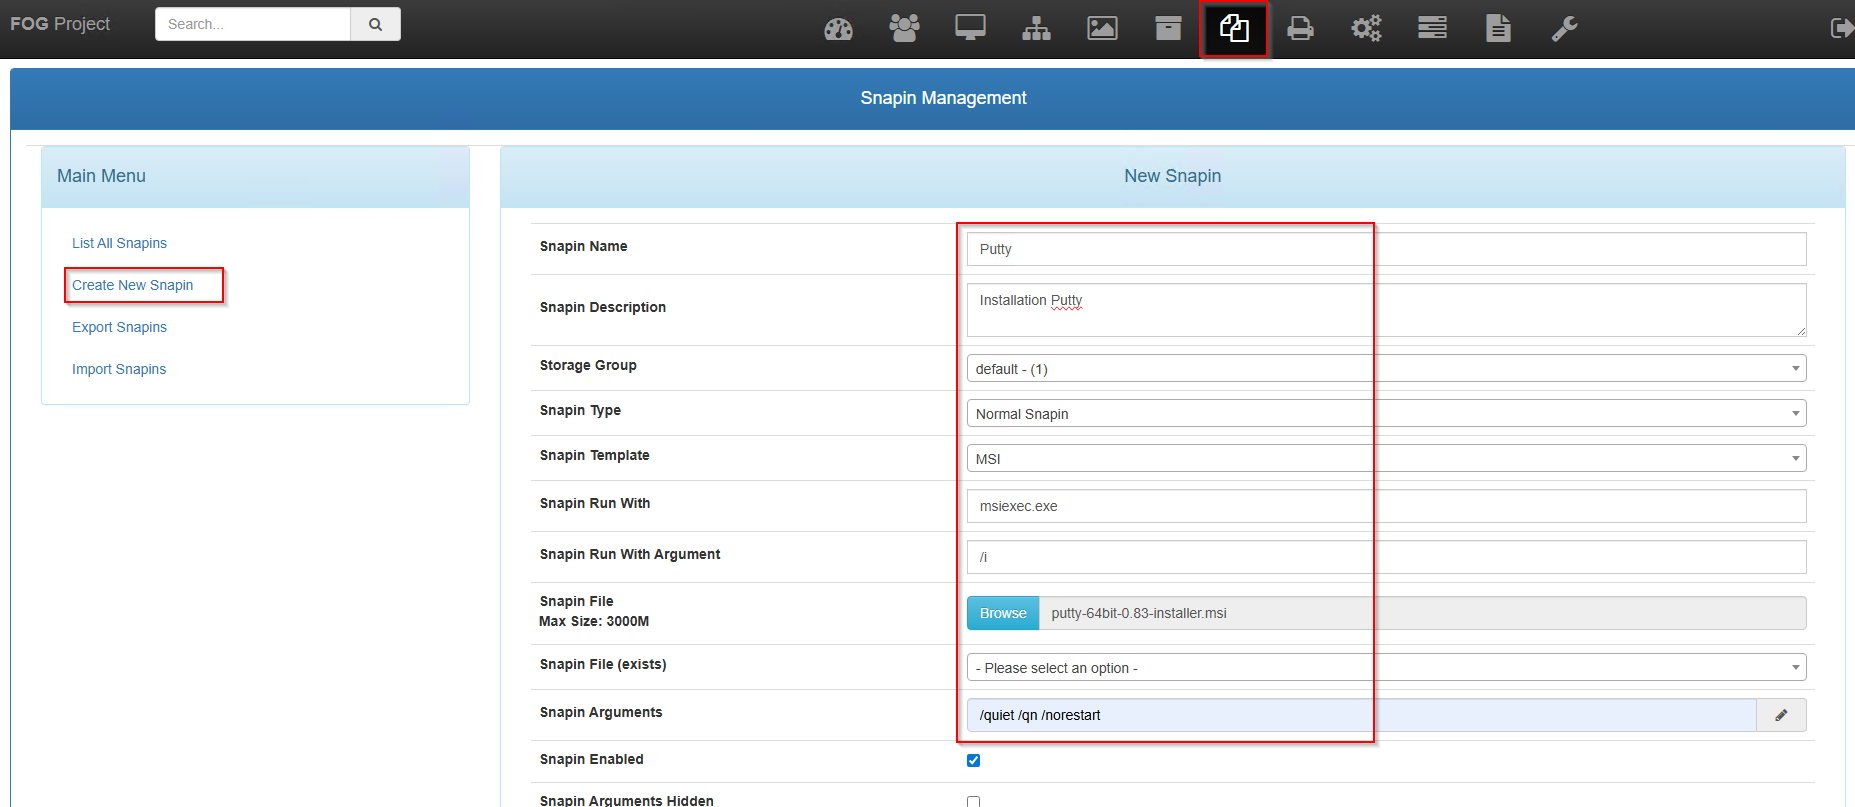Click the pencil icon beside Snapin Arguments
This screenshot has height=807, width=1855.
pyautogui.click(x=1781, y=715)
